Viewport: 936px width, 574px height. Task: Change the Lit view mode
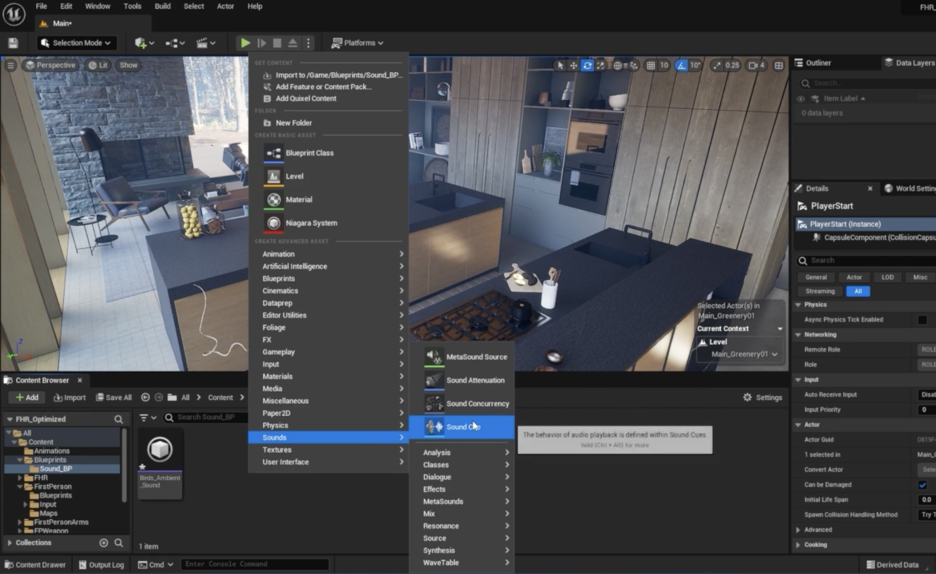[x=98, y=65]
